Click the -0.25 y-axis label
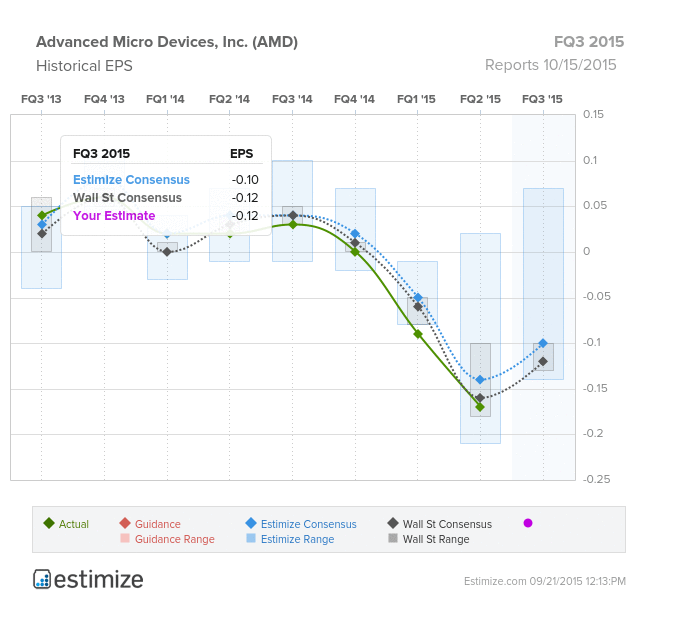Viewport: 675px width, 620px height. [x=596, y=479]
